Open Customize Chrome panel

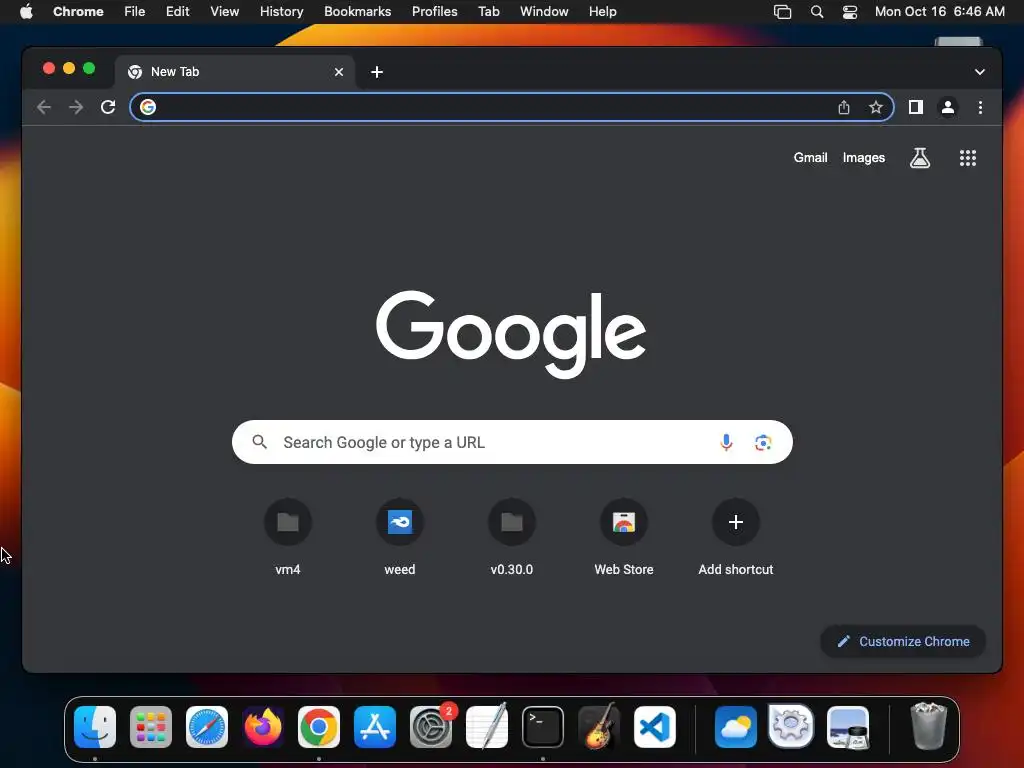click(903, 641)
